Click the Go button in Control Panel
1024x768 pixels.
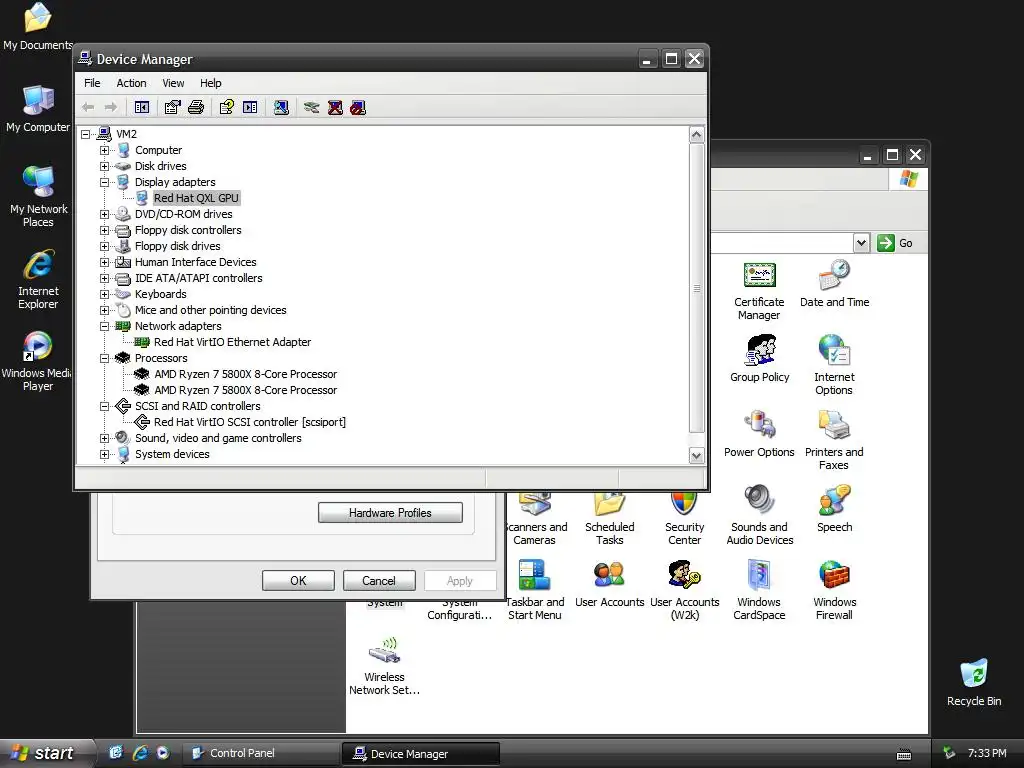tap(895, 243)
